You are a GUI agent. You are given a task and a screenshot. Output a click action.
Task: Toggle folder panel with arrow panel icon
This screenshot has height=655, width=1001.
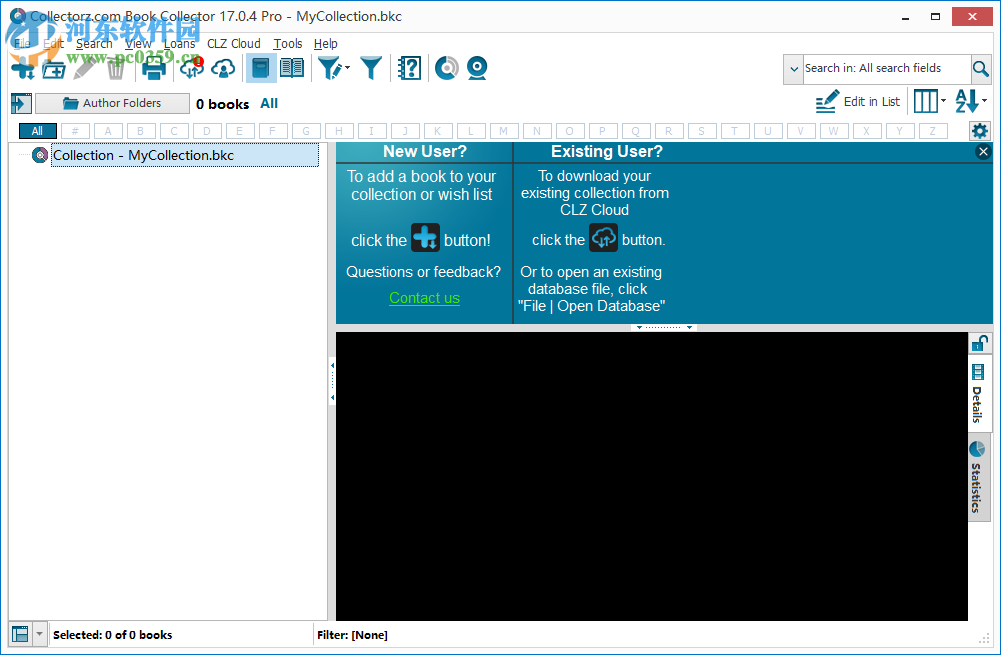click(21, 103)
